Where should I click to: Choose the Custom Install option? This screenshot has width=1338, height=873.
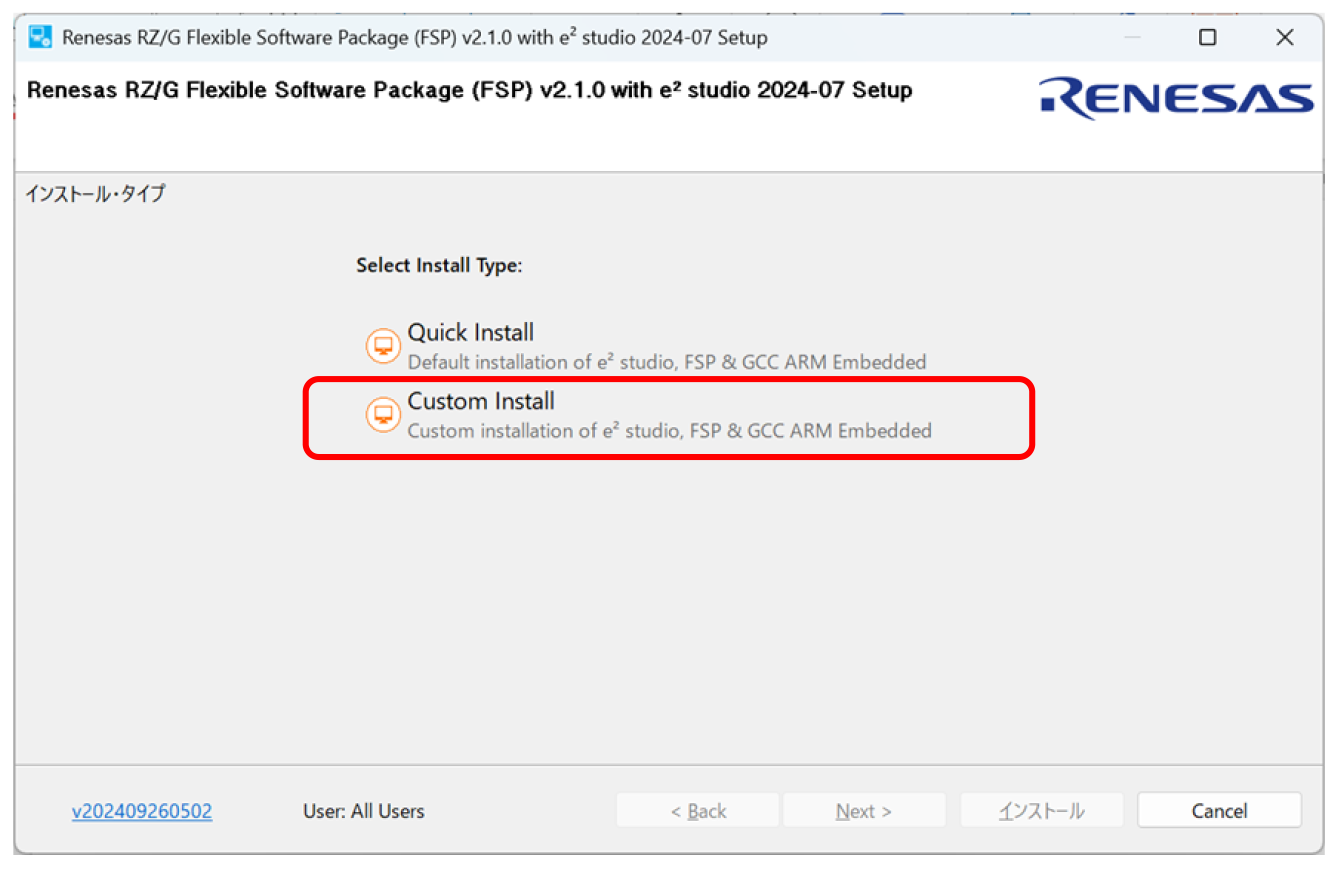coord(649,415)
